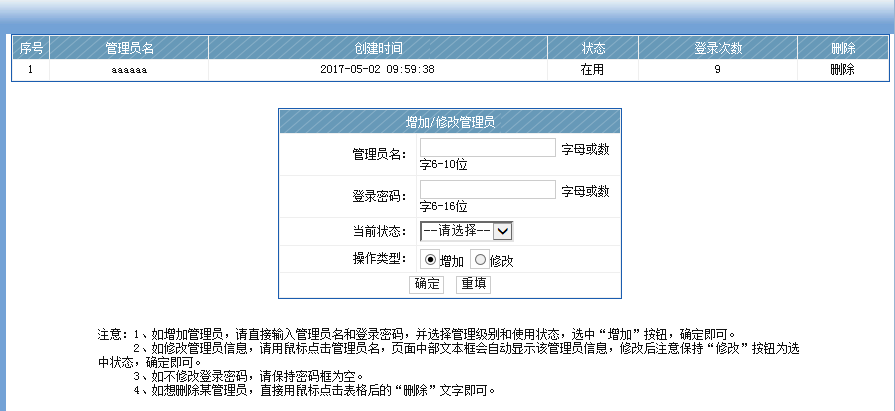Click administrator name aaaaaa in table
The width and height of the screenshot is (895, 411).
click(130, 71)
